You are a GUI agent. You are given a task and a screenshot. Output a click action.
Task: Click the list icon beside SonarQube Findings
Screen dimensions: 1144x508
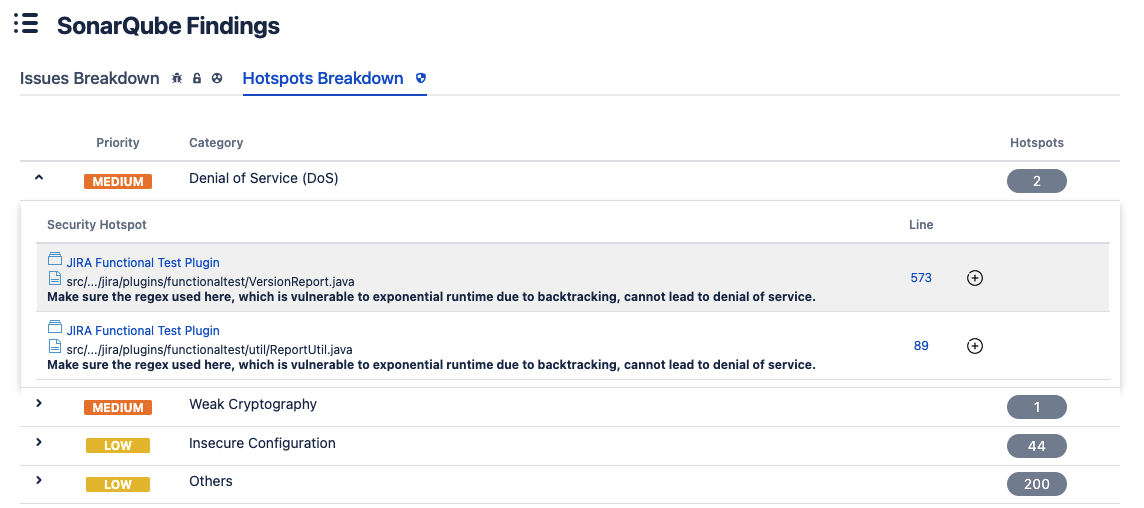(x=26, y=23)
